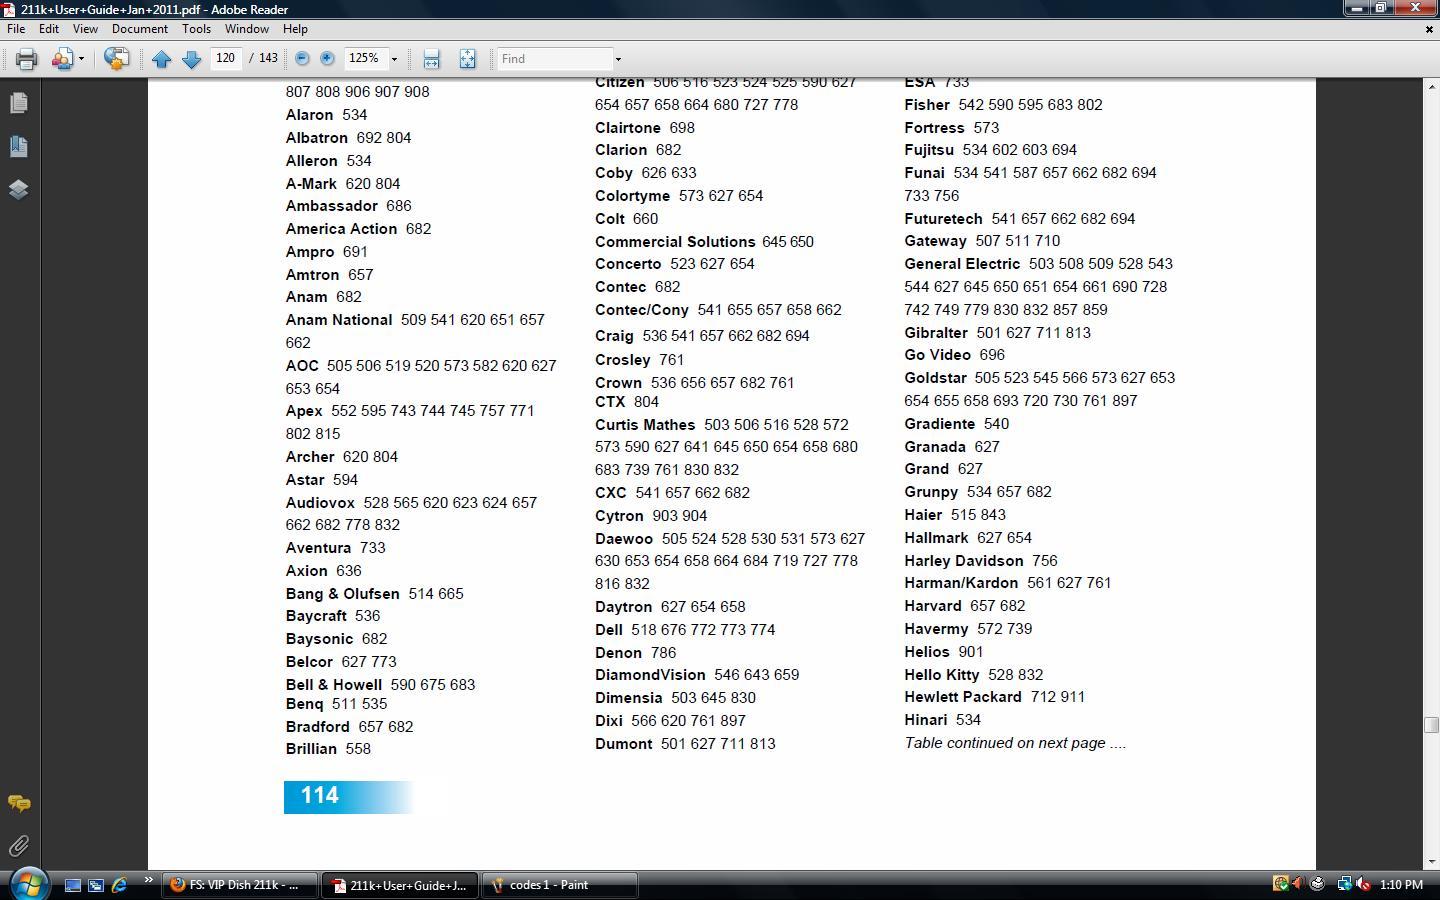Click the network tray icon

click(x=1344, y=884)
